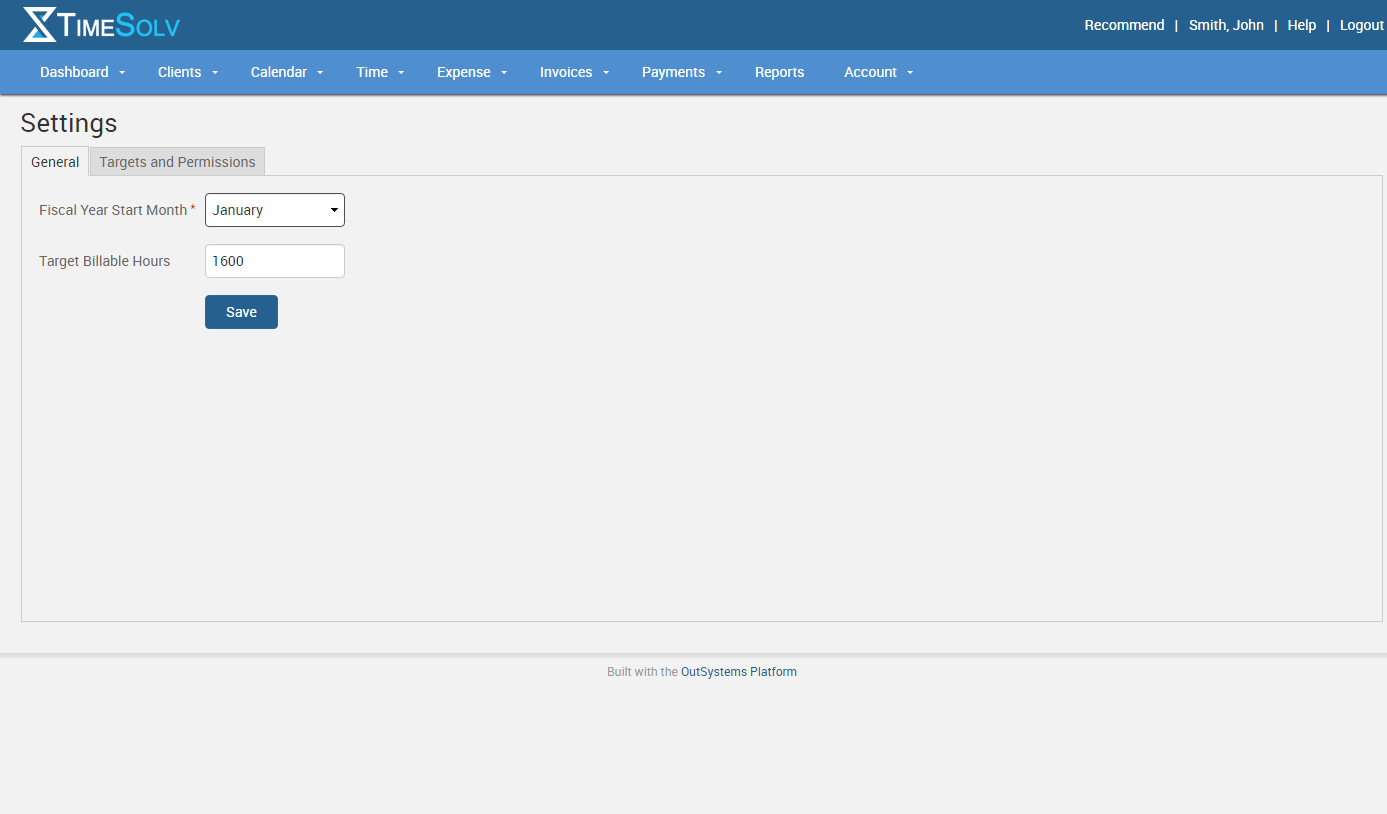Click the Target Billable Hours input field
1387x814 pixels.
pos(274,260)
